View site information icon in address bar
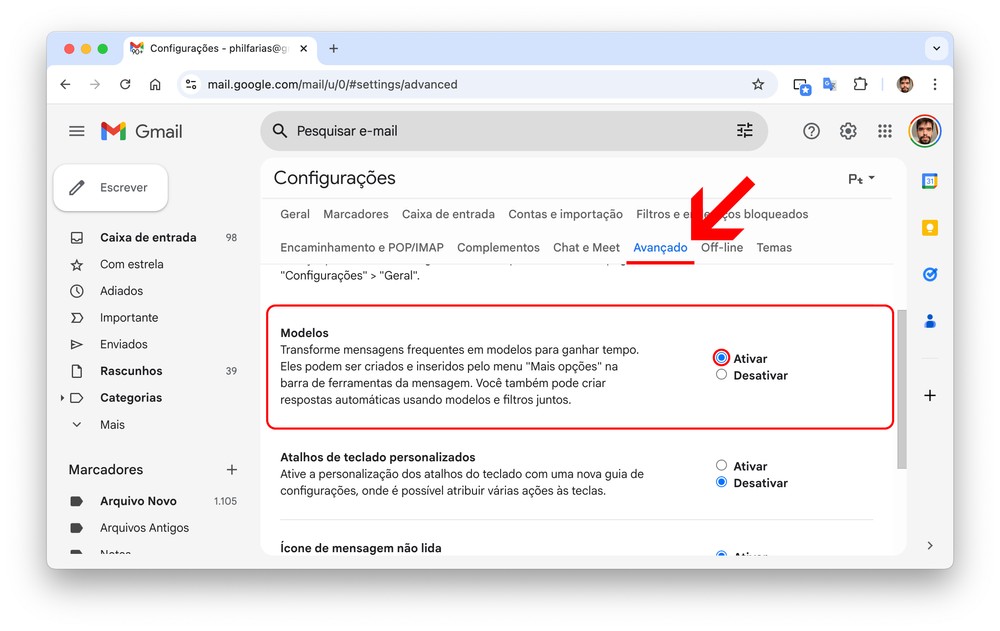The width and height of the screenshot is (1000, 631). [190, 84]
